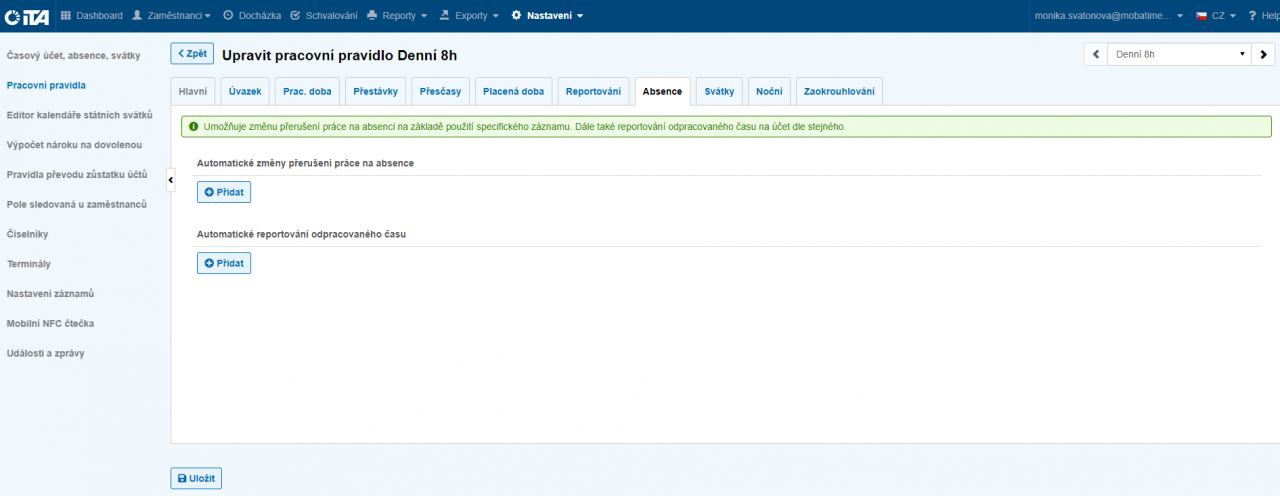Click Přidat under automatické reportování
Viewport: 1280px width, 496px height.
point(224,263)
